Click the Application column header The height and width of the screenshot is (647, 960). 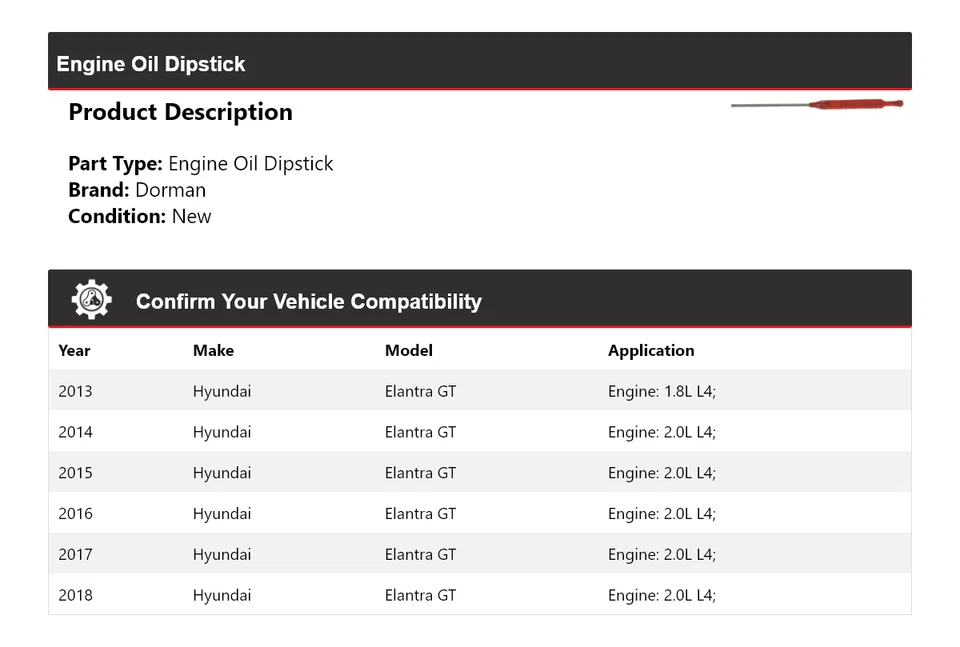click(651, 351)
